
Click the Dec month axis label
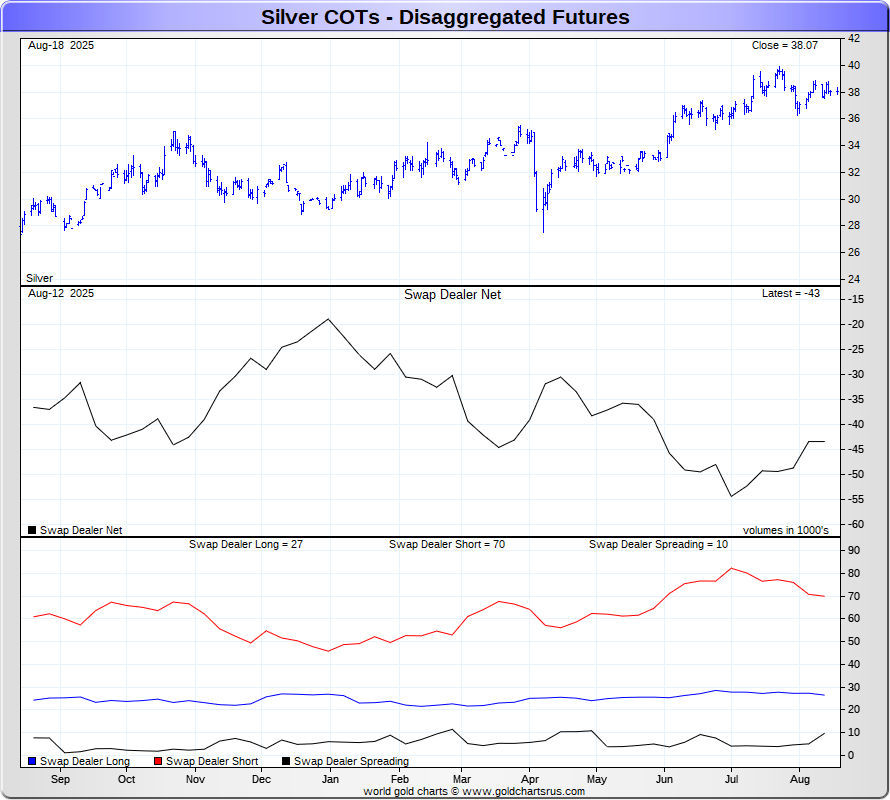[261, 780]
